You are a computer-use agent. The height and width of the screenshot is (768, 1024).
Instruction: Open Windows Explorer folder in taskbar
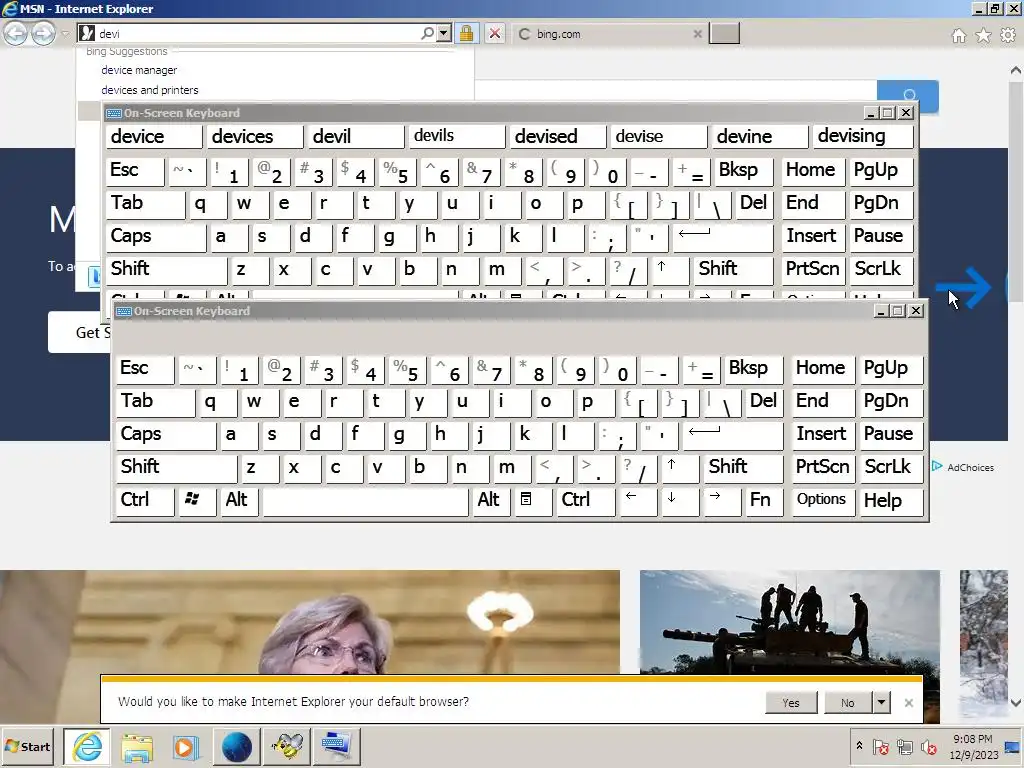pos(136,747)
